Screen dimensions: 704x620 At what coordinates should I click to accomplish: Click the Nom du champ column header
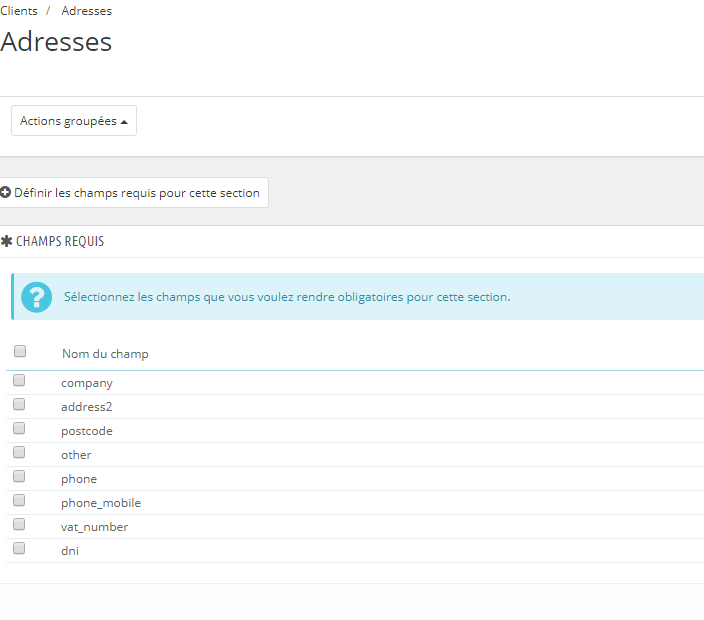[x=105, y=354]
